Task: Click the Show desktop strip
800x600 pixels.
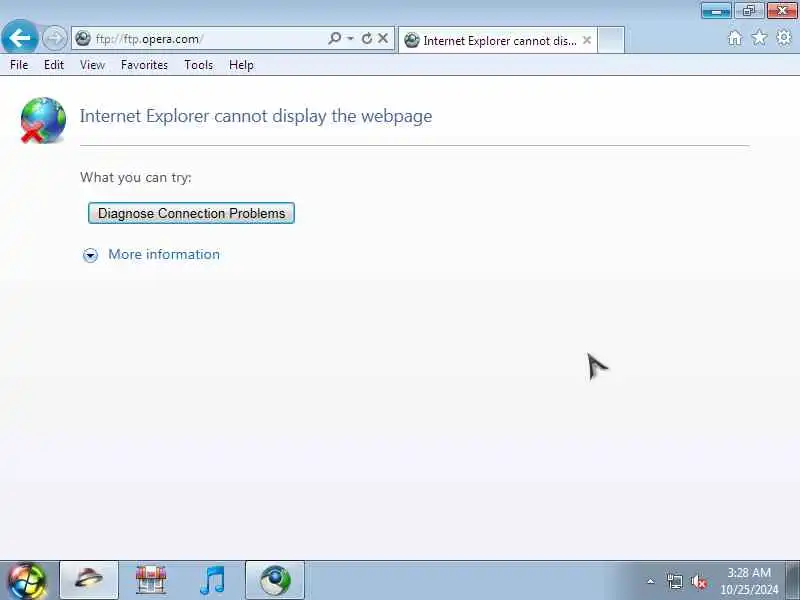Action: point(792,580)
